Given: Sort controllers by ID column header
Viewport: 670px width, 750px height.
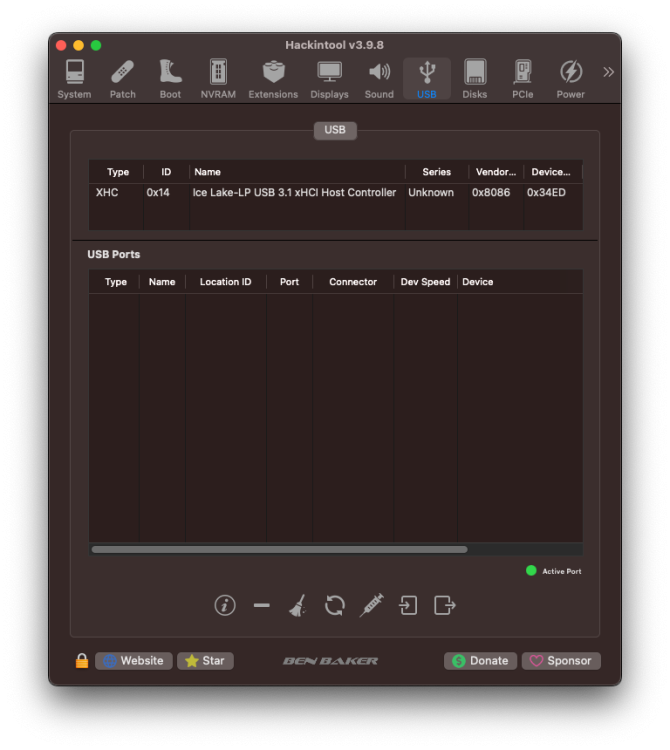Looking at the screenshot, I should (x=166, y=172).
